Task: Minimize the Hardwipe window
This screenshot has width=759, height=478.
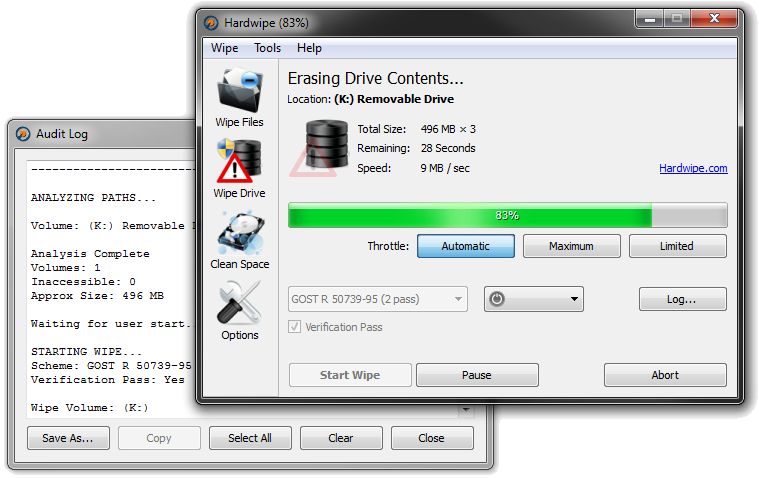Action: pyautogui.click(x=650, y=19)
